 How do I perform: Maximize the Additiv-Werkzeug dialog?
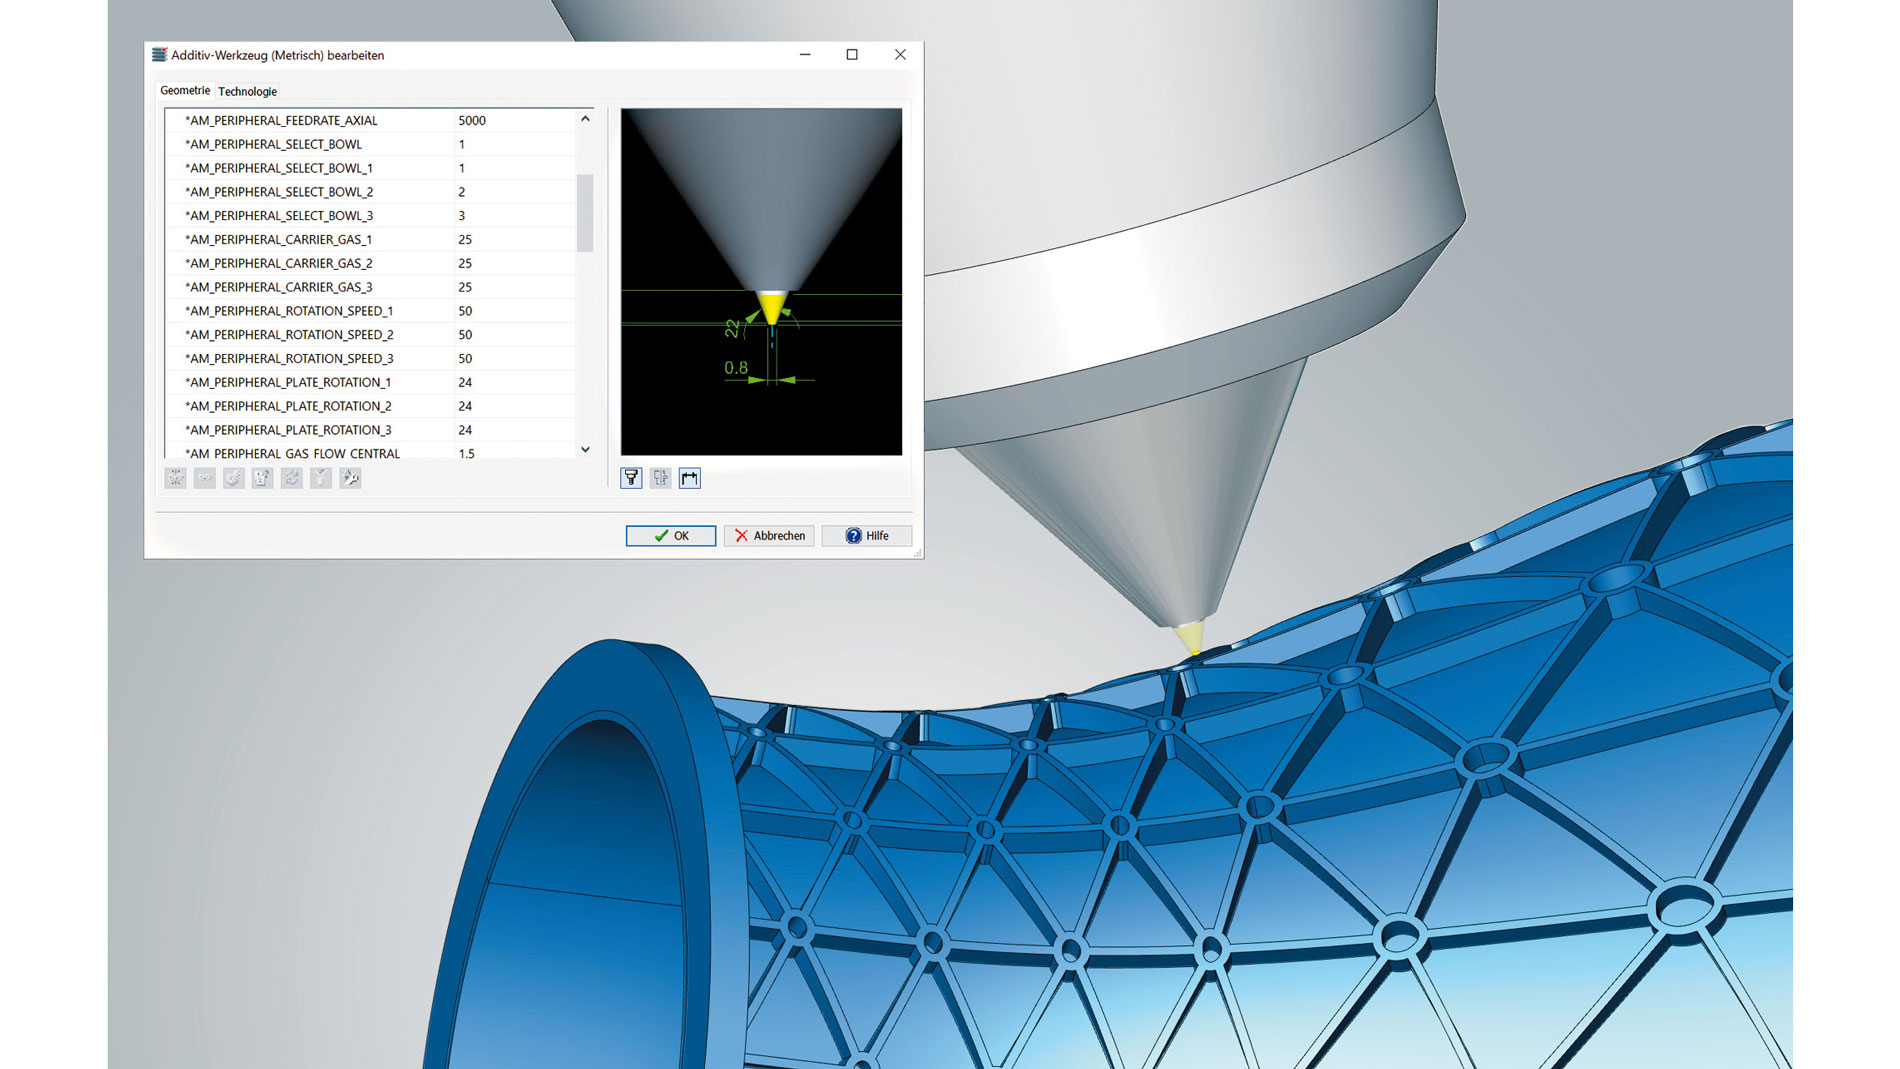(852, 55)
